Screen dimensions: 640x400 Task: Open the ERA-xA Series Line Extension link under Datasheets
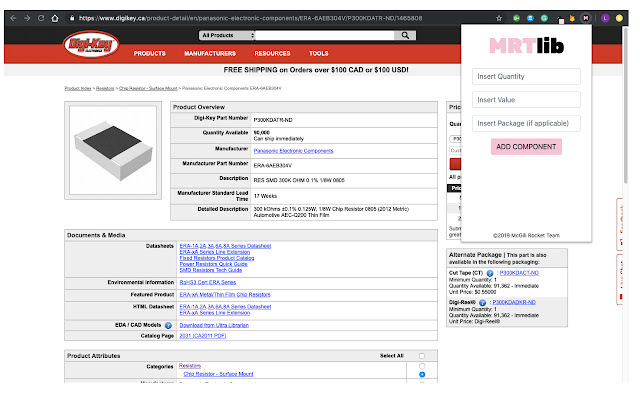click(x=215, y=252)
